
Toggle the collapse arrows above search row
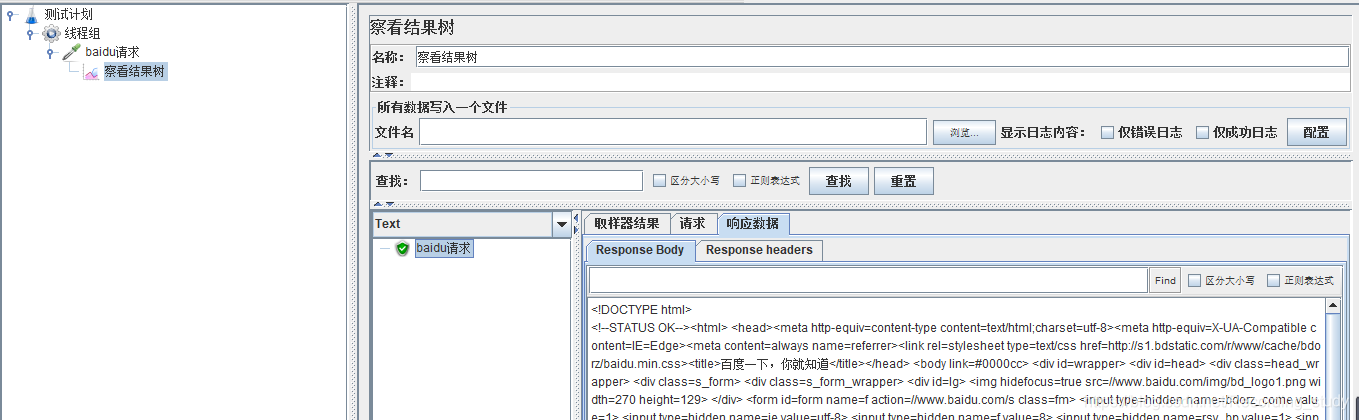(383, 155)
